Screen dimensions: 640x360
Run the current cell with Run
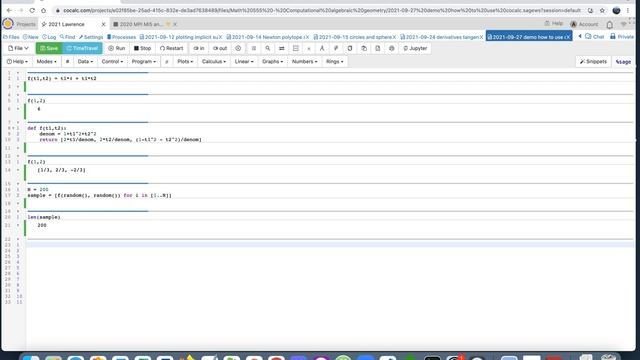click(117, 48)
